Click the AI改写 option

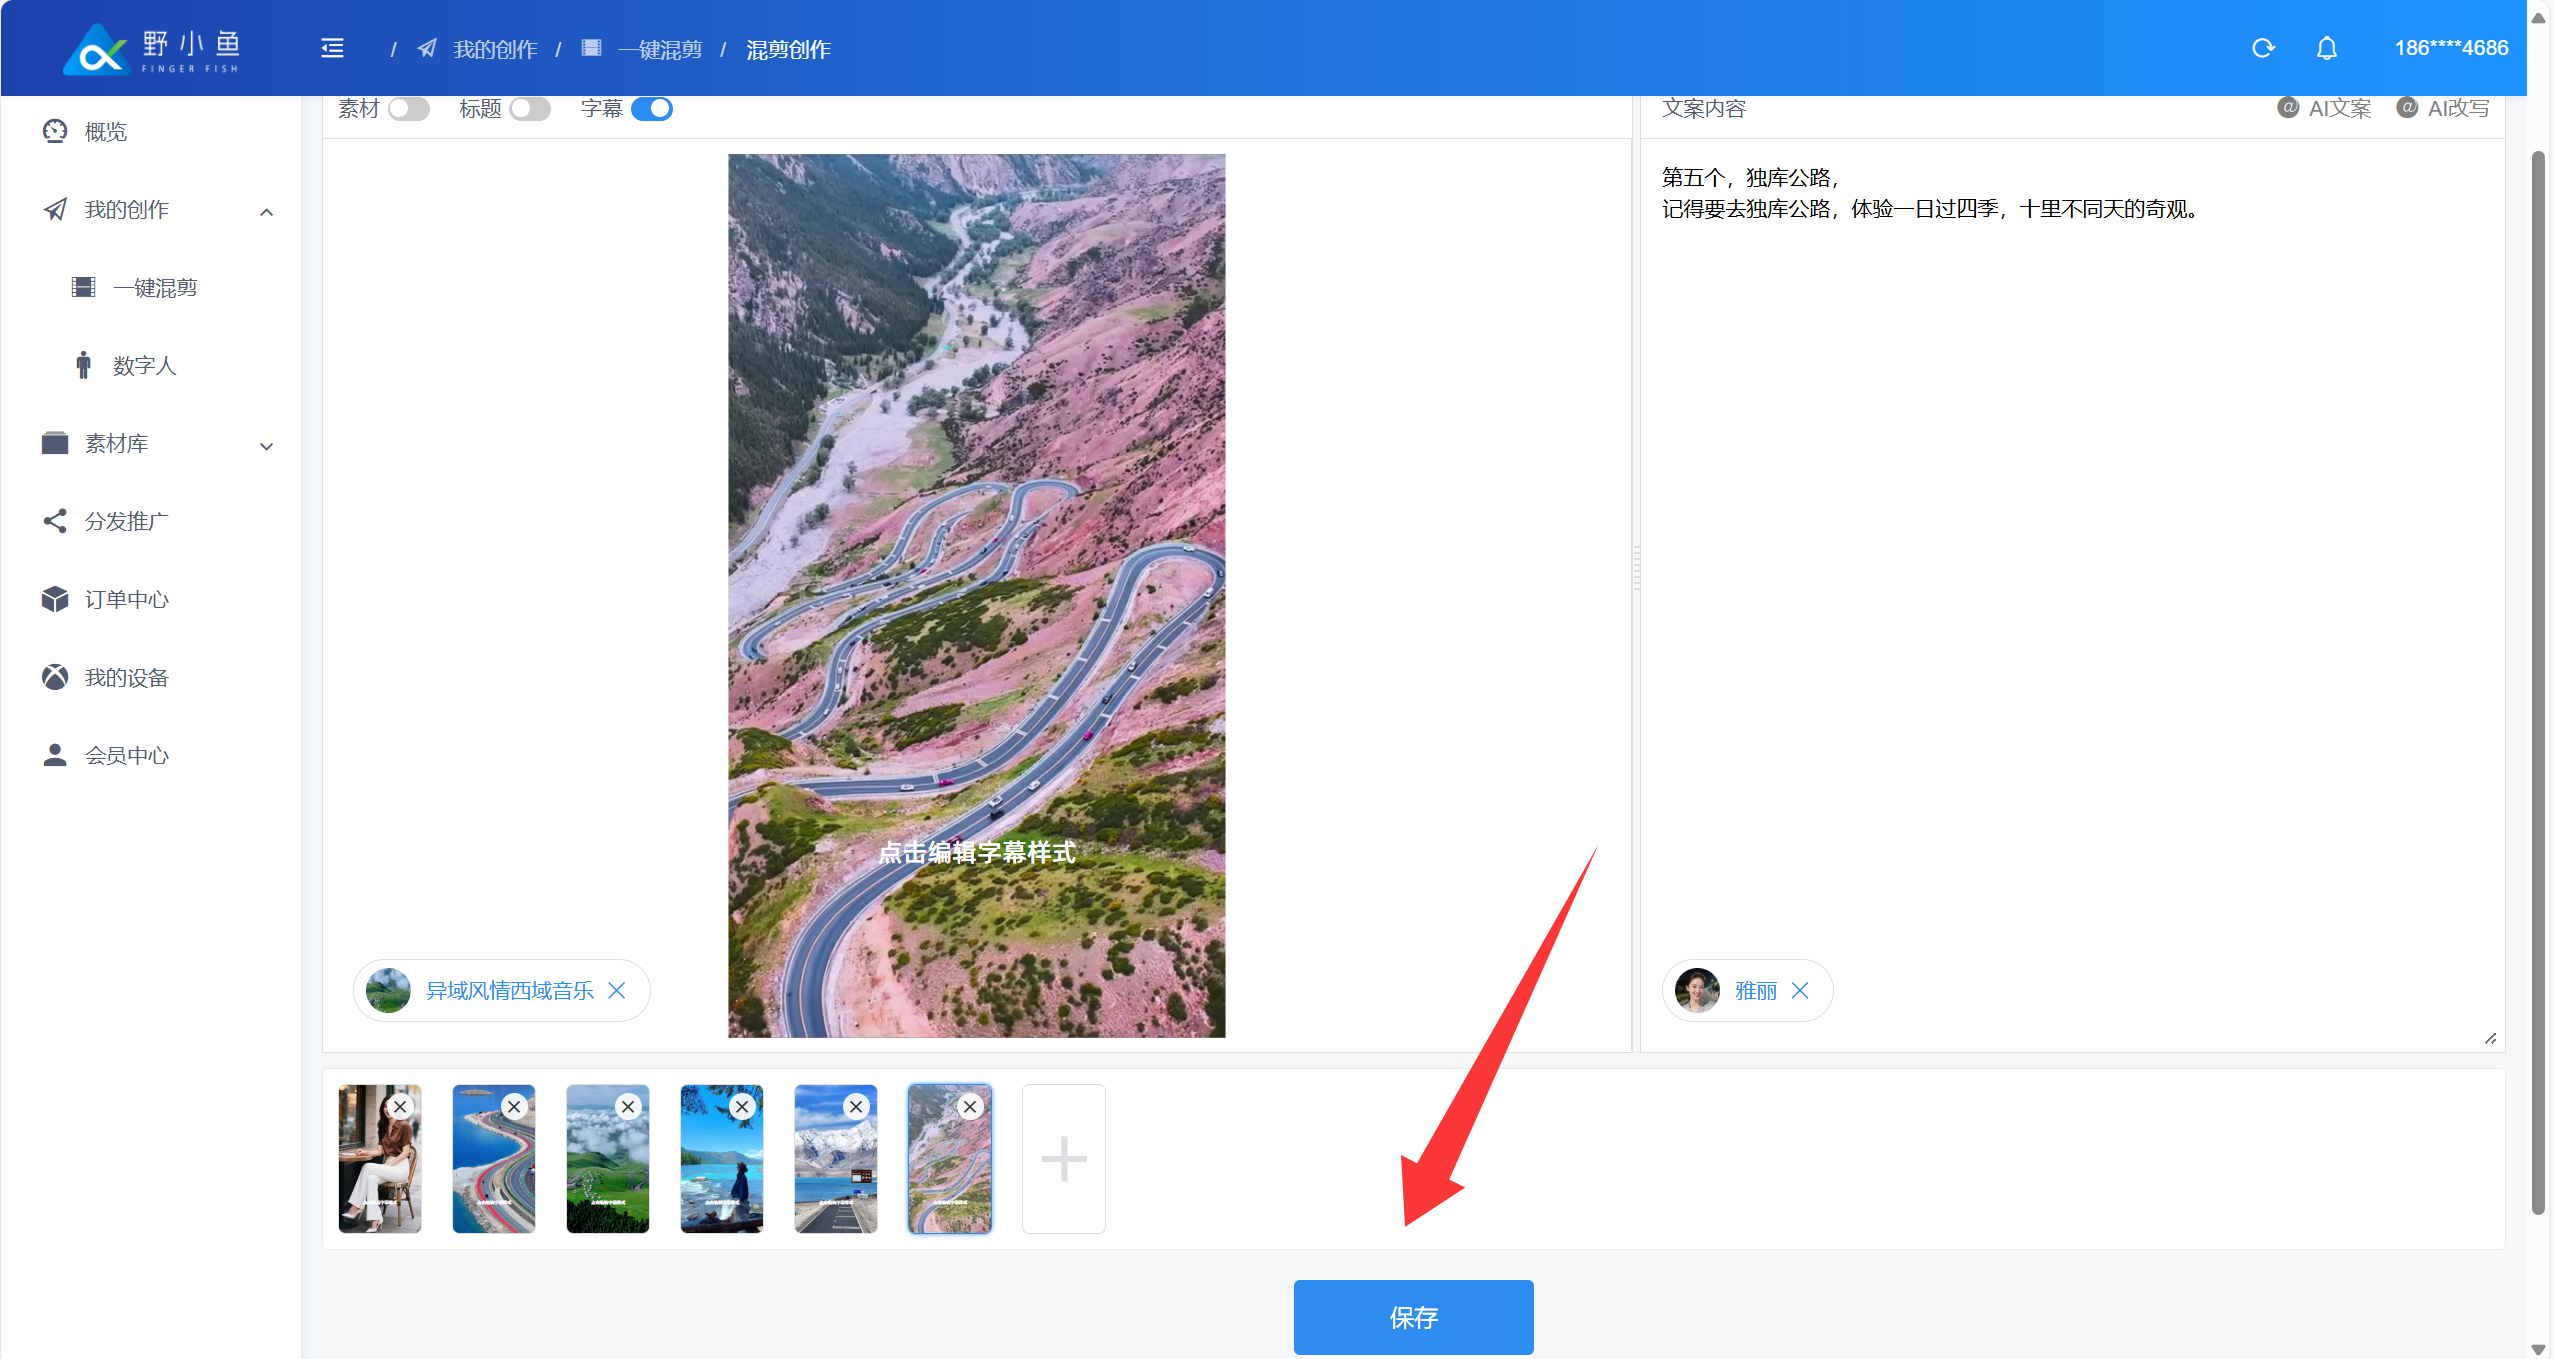coord(2443,108)
